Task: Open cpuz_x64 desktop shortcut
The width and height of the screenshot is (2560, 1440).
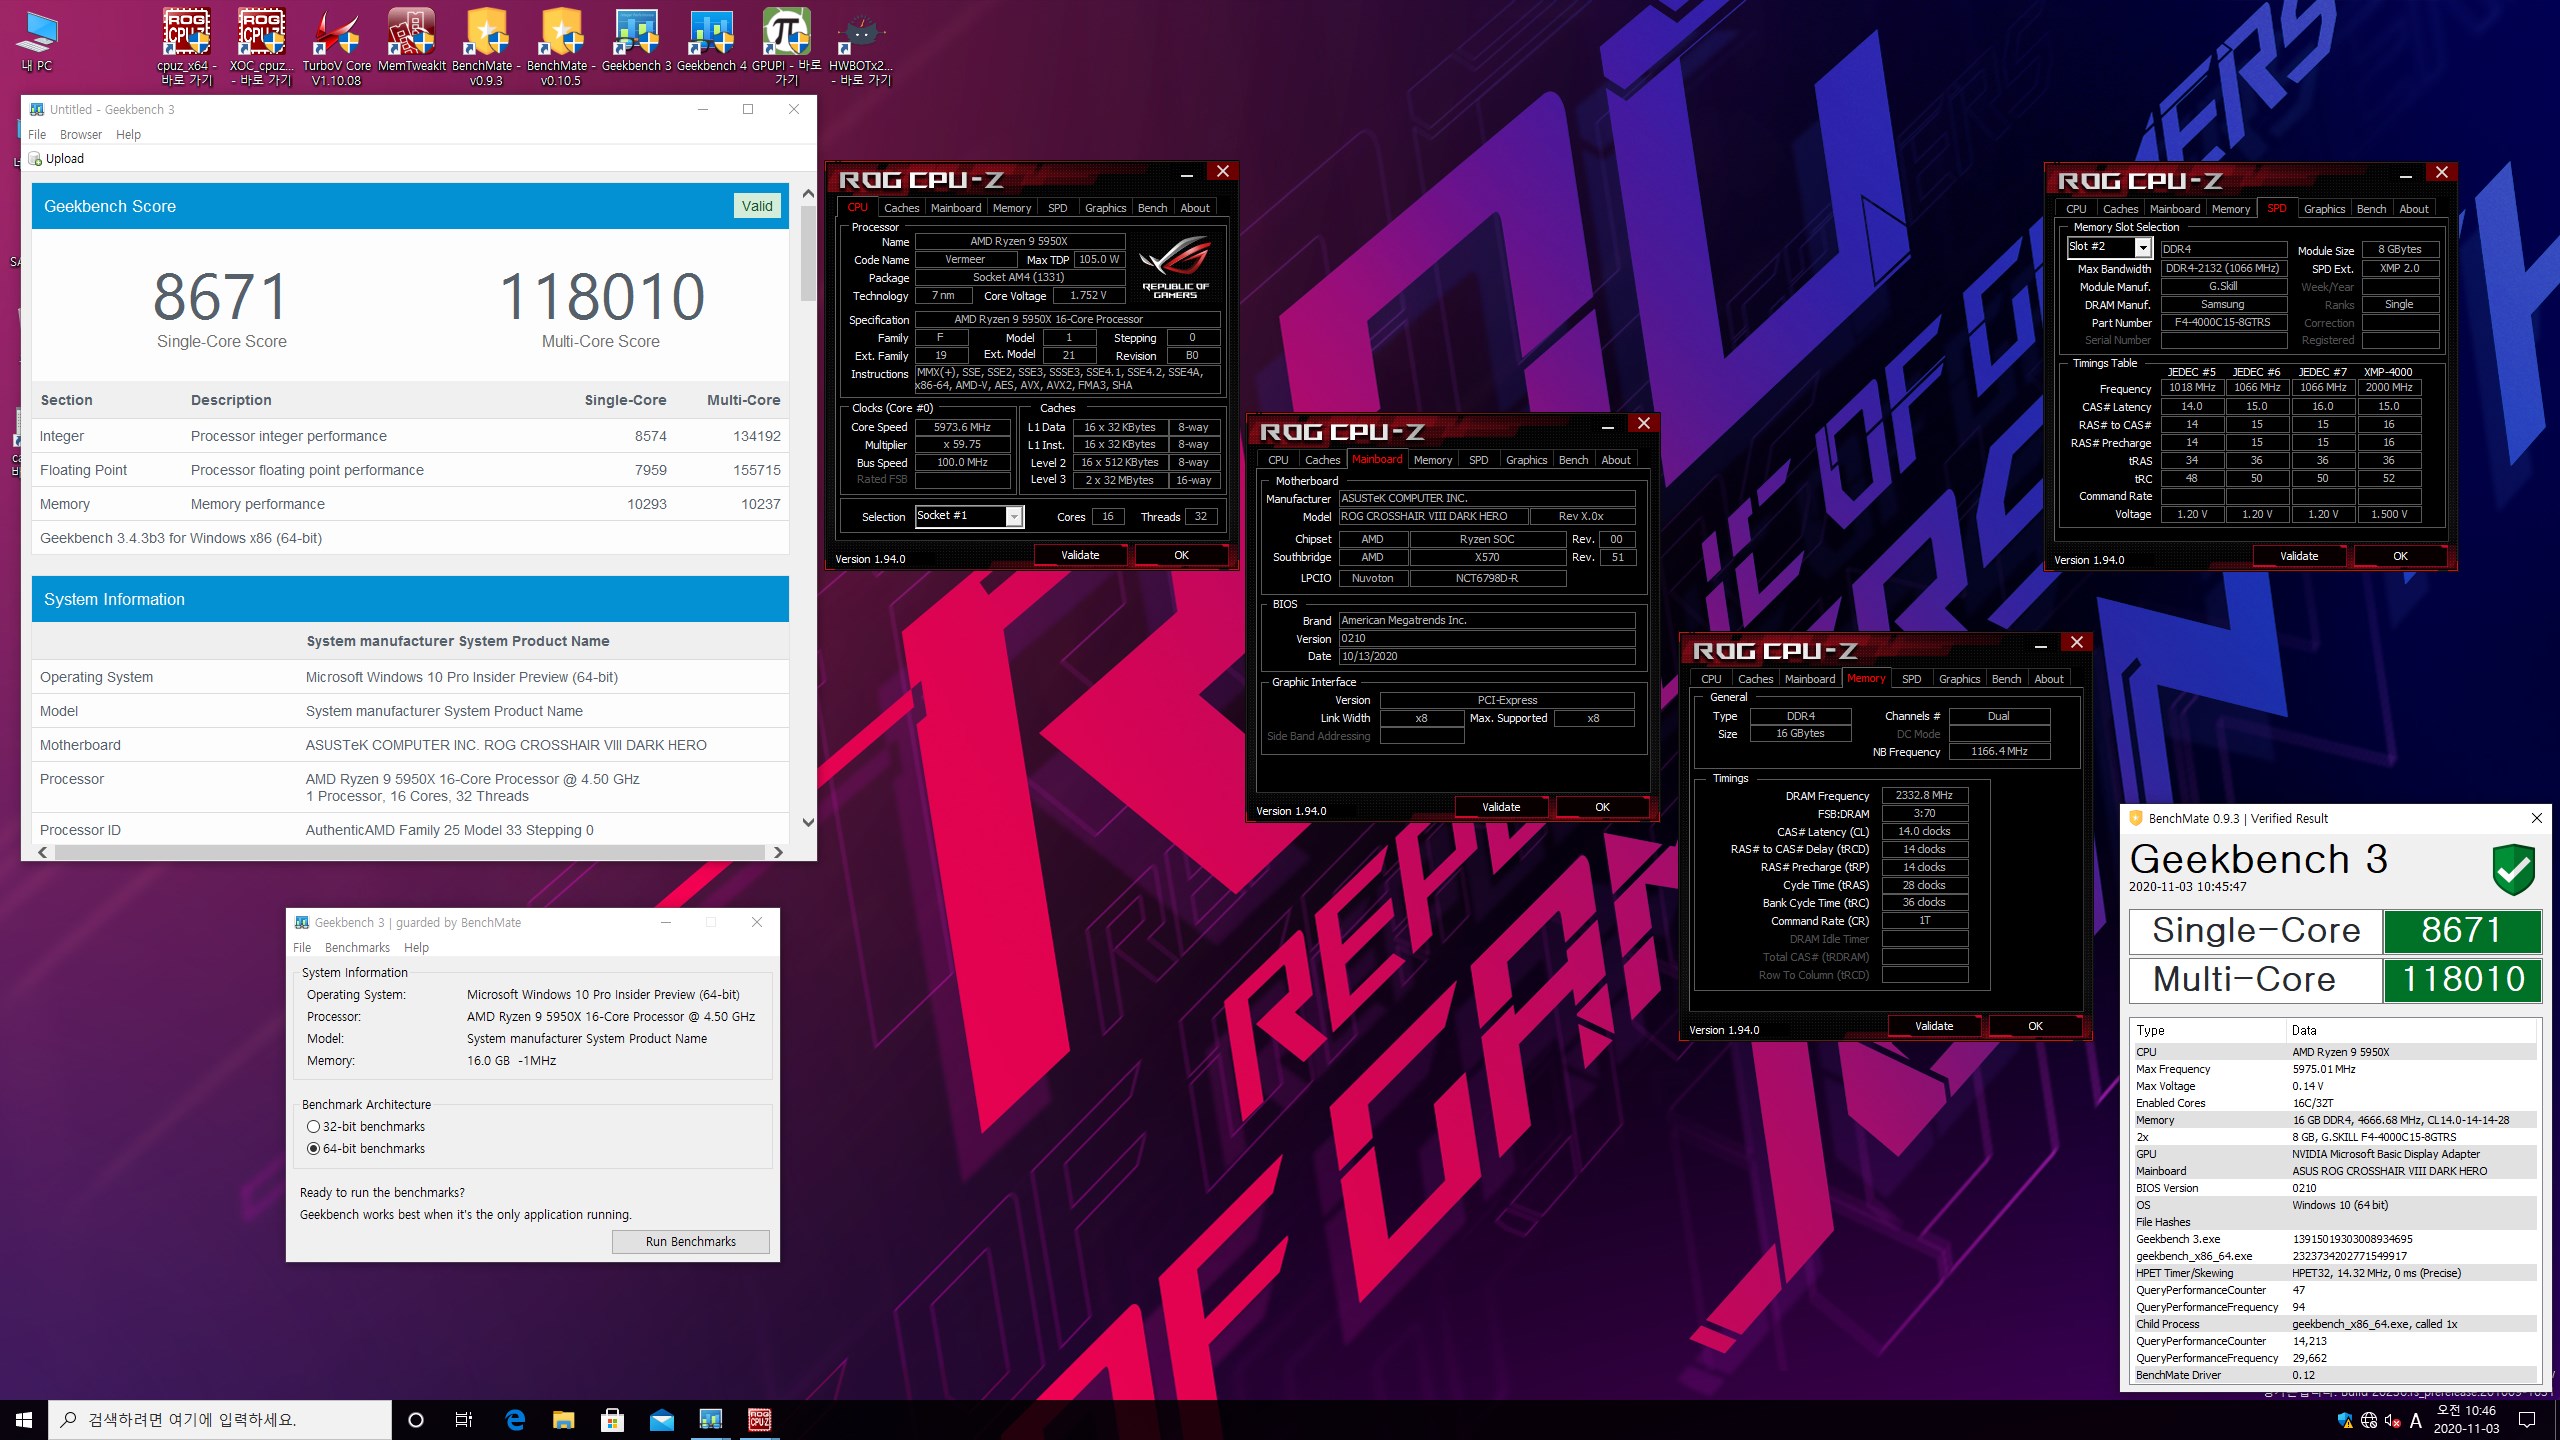Action: tap(187, 47)
